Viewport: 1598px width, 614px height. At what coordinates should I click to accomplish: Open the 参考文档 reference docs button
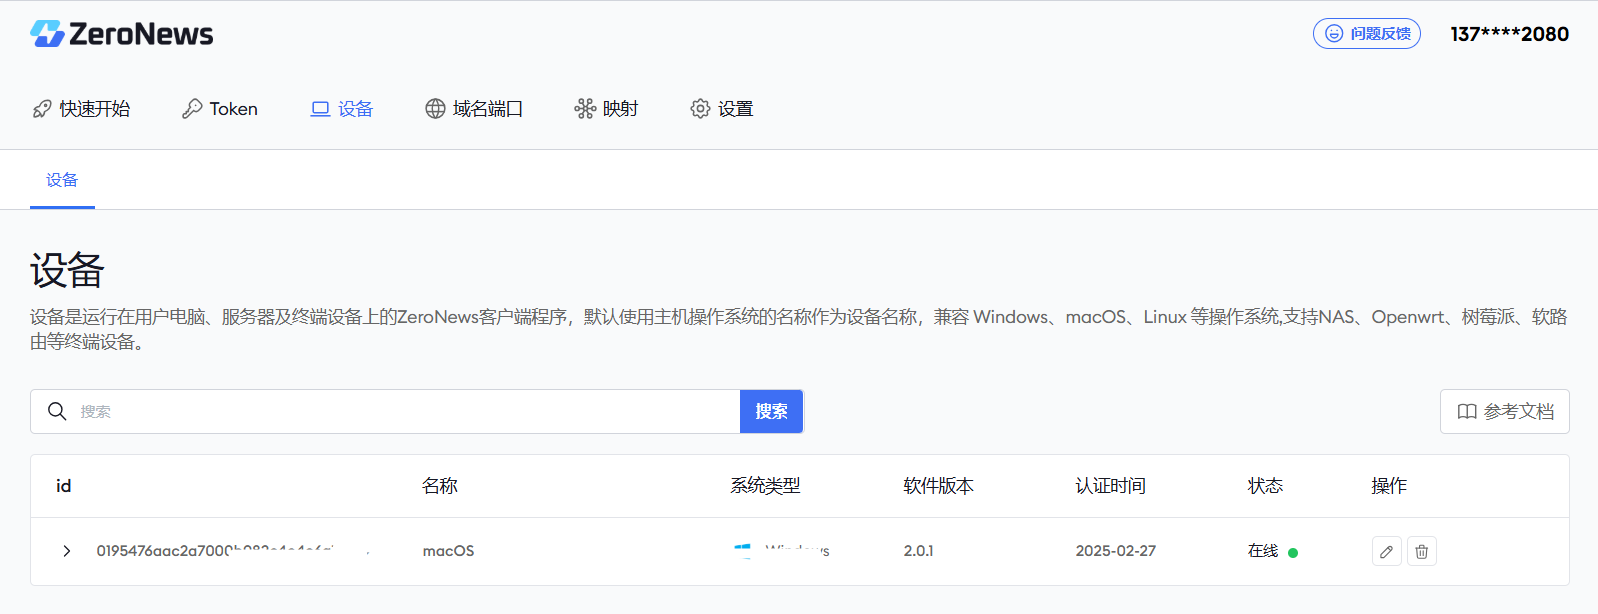click(x=1505, y=411)
